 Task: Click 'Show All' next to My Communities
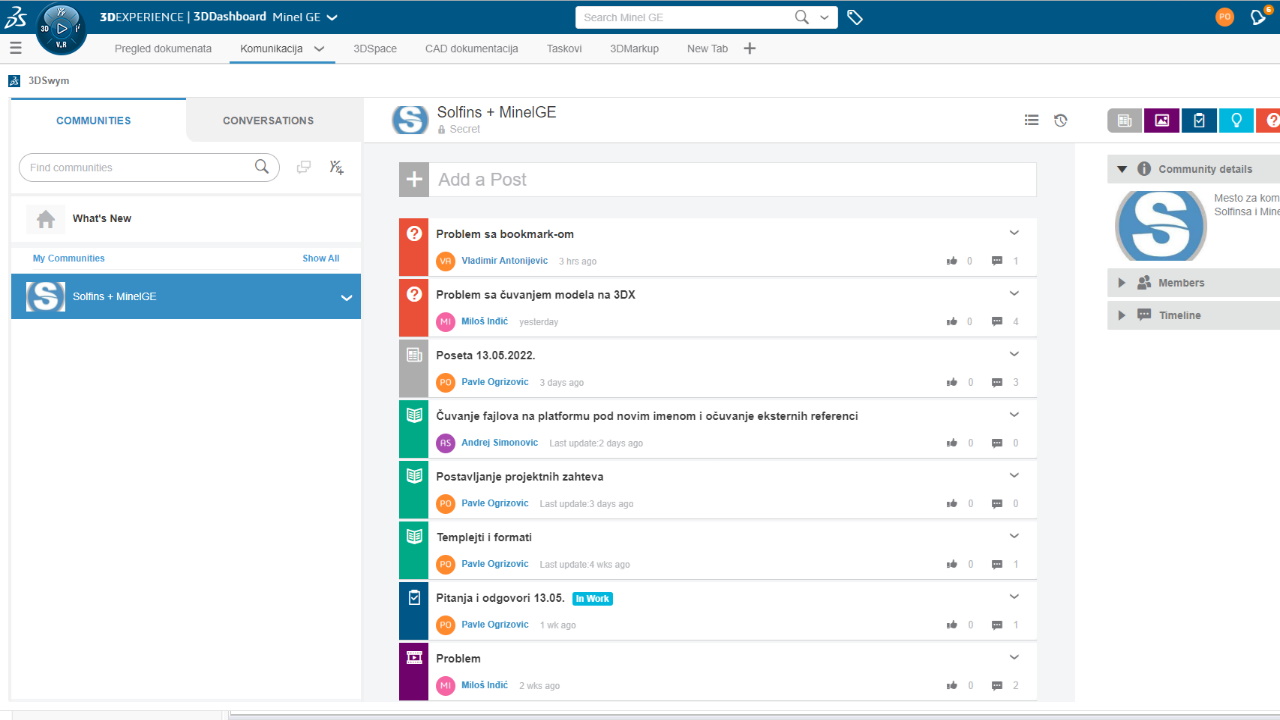[320, 258]
